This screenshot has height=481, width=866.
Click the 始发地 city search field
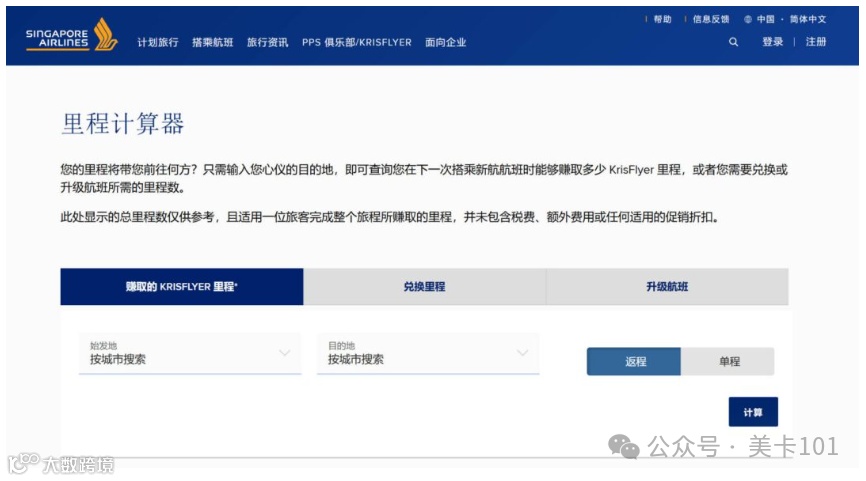[190, 353]
